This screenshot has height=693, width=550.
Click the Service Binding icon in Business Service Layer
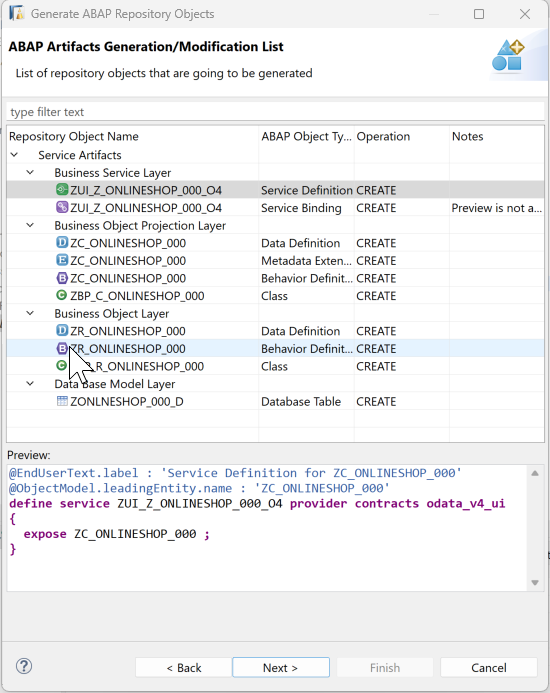pyautogui.click(x=62, y=207)
